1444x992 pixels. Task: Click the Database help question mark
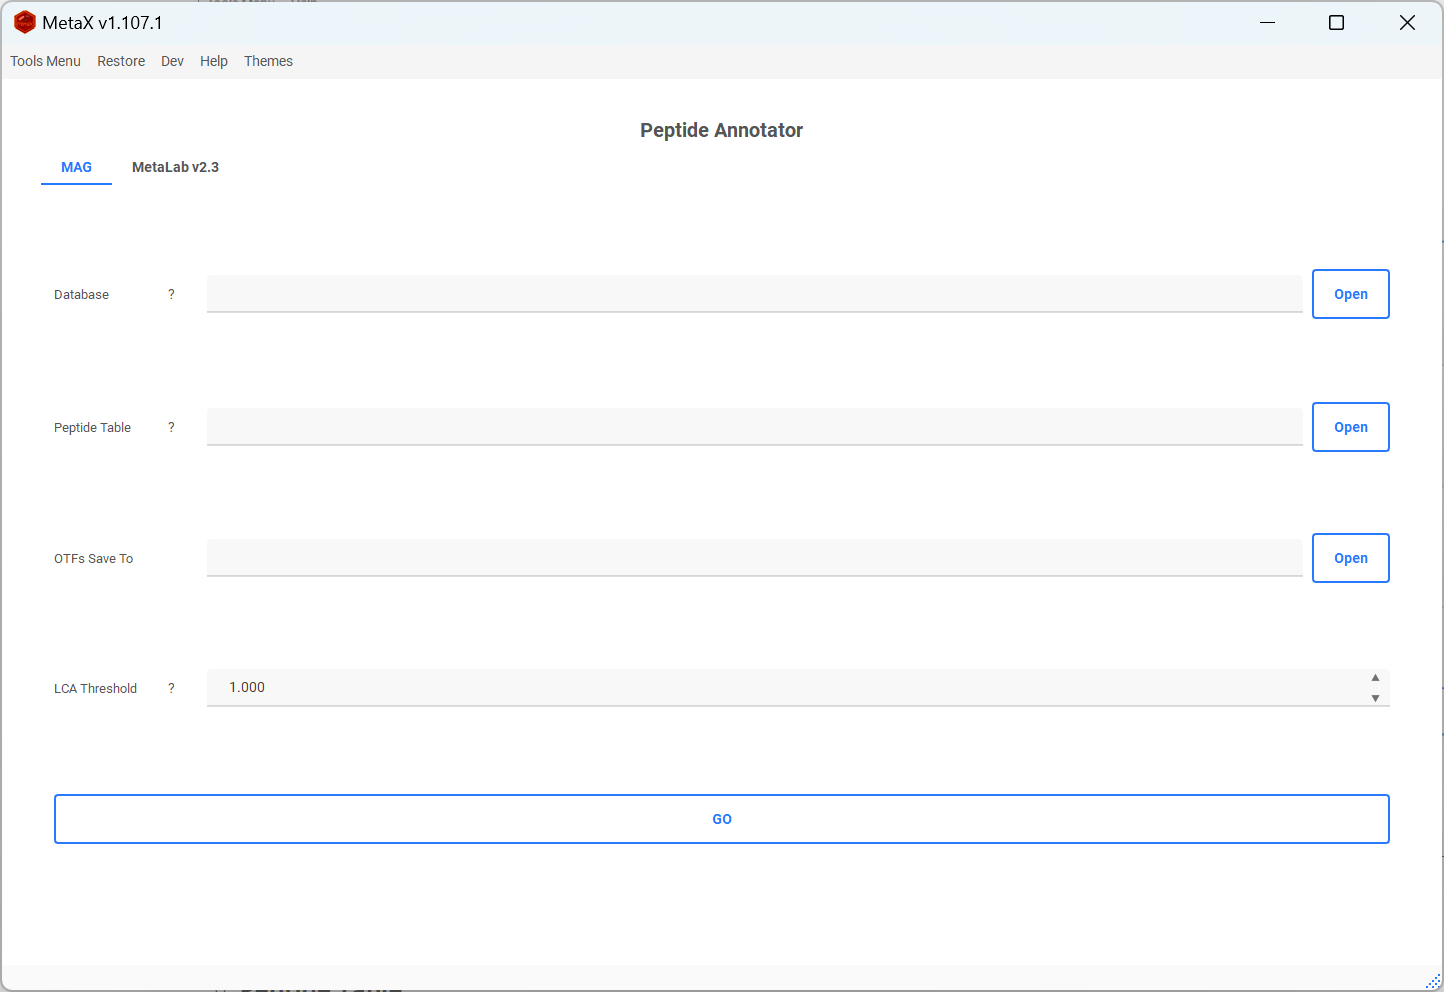pos(171,294)
